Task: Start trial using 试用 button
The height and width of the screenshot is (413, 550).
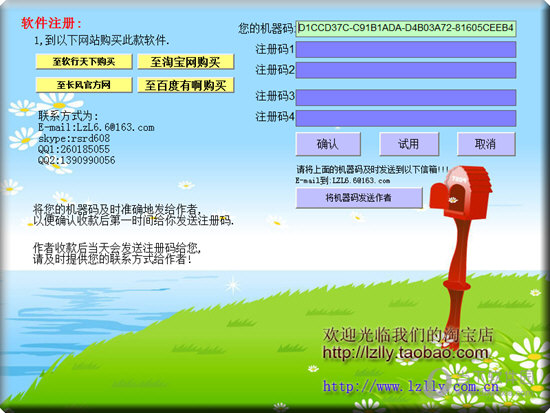Action: point(409,144)
